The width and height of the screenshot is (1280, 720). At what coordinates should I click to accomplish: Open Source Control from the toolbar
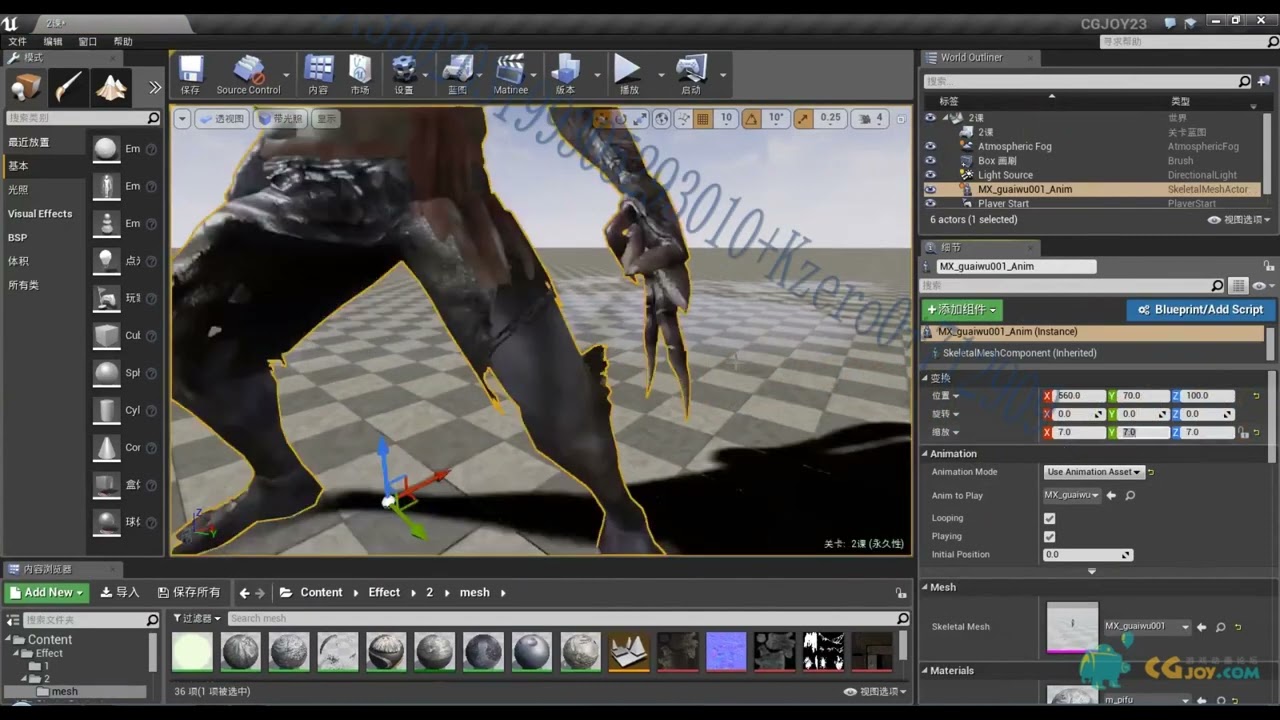(248, 72)
